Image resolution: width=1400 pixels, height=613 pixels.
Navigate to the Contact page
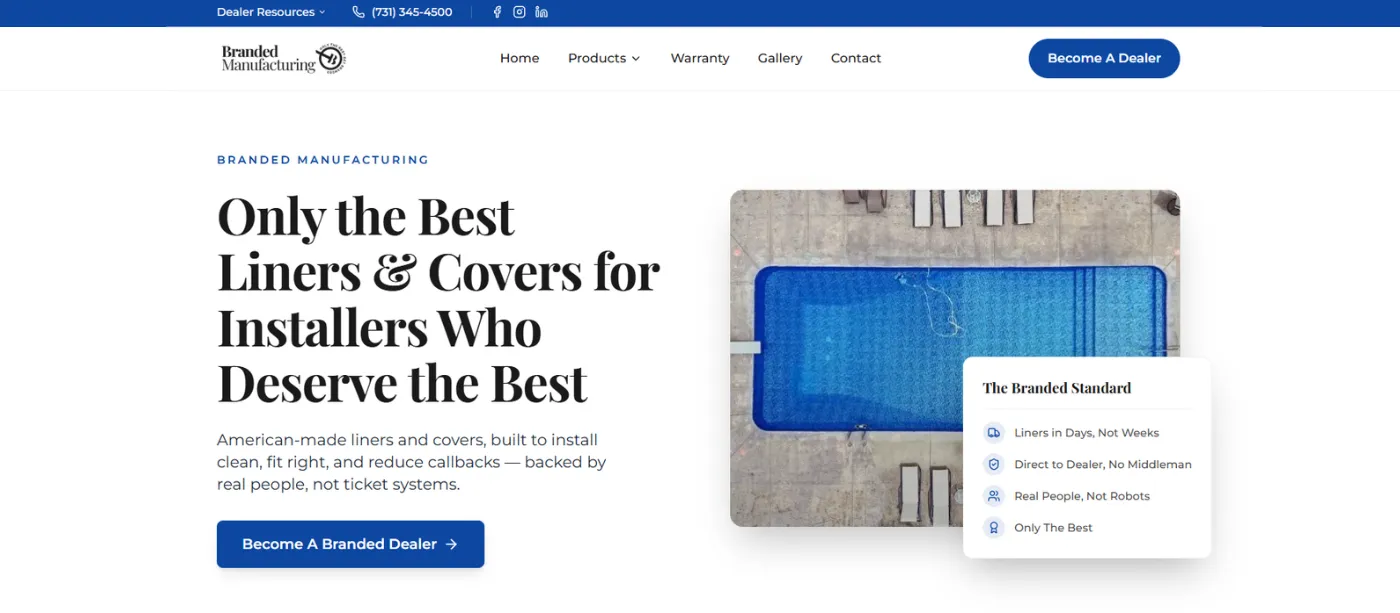pyautogui.click(x=855, y=58)
